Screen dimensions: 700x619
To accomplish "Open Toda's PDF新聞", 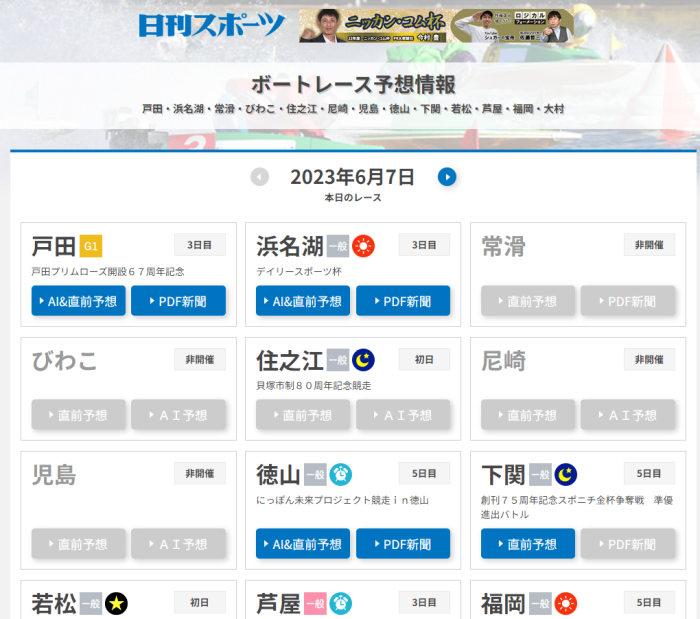I will (178, 301).
